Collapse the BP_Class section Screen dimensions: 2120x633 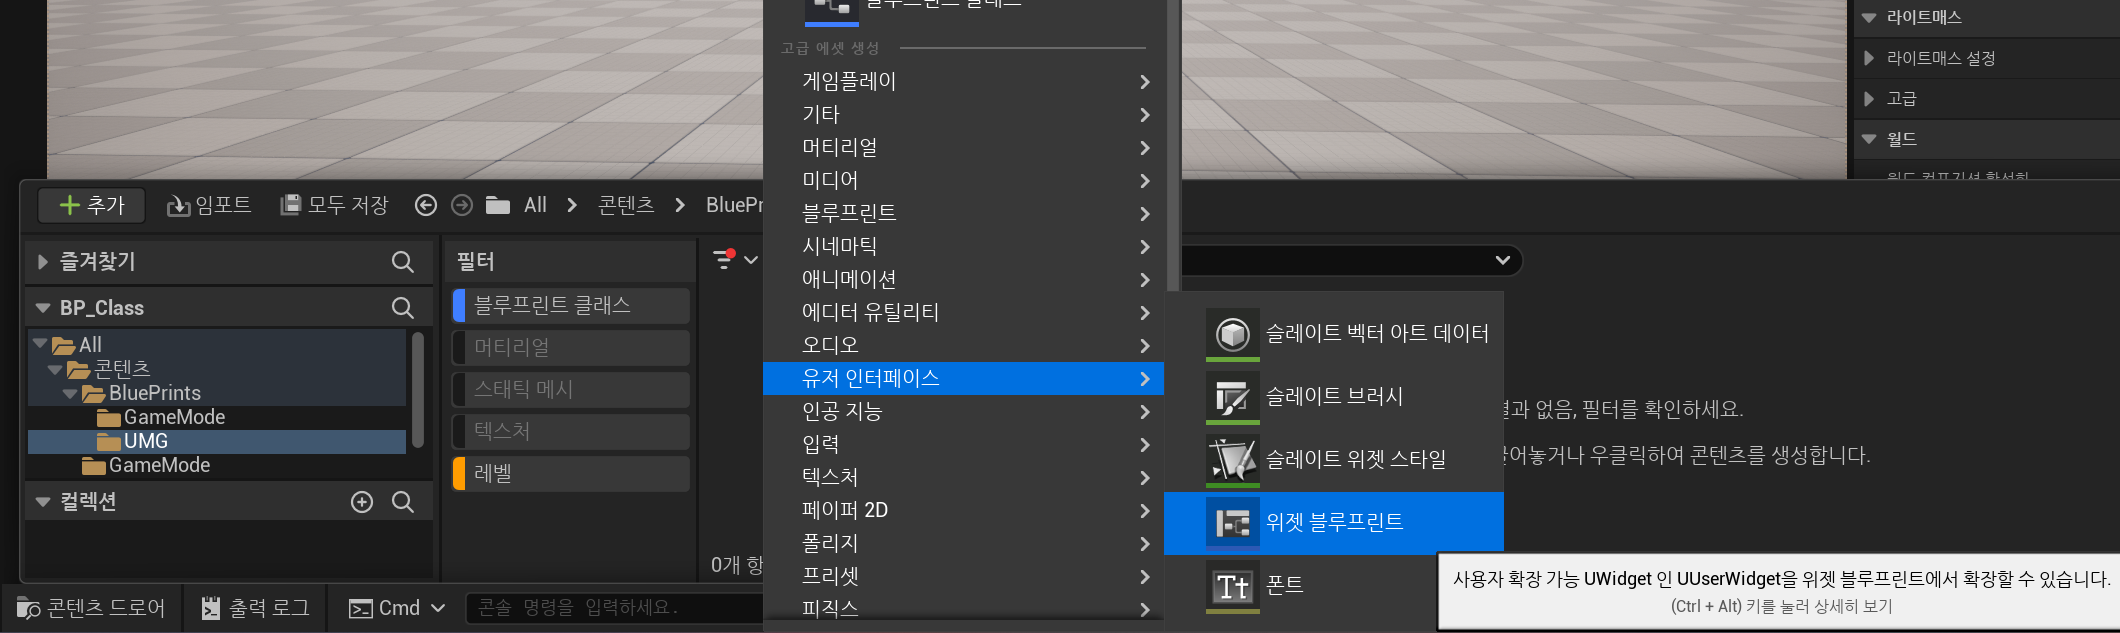click(x=43, y=308)
